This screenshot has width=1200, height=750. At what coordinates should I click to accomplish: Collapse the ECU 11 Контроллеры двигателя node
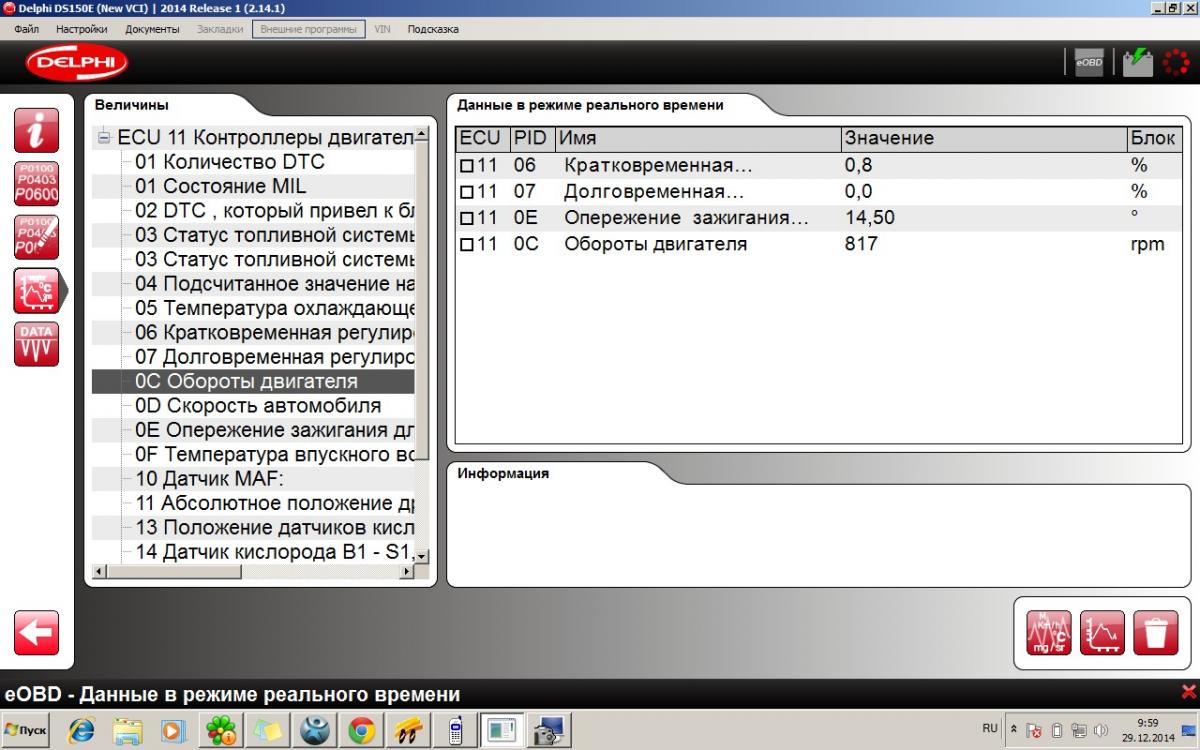[x=104, y=137]
